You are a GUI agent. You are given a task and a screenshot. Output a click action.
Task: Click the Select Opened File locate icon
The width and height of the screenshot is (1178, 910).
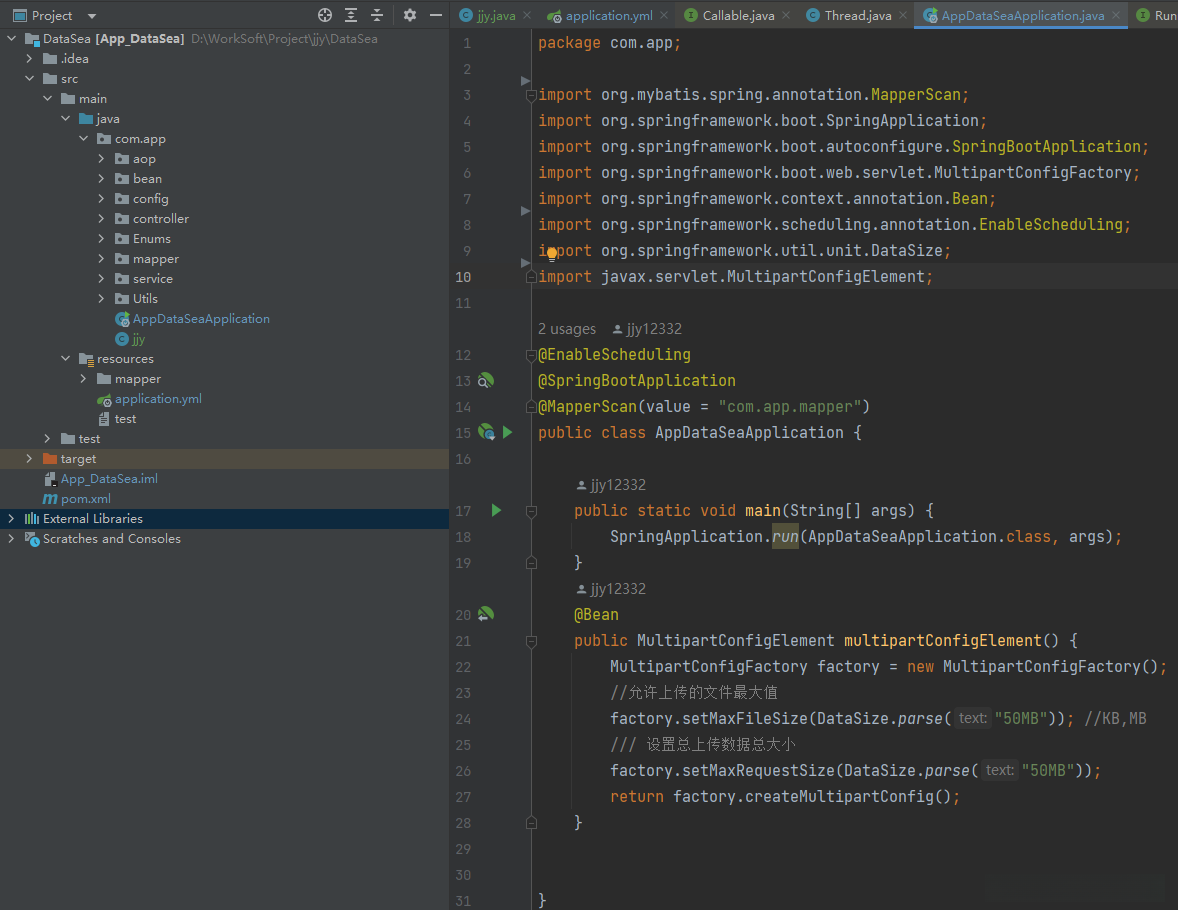325,15
